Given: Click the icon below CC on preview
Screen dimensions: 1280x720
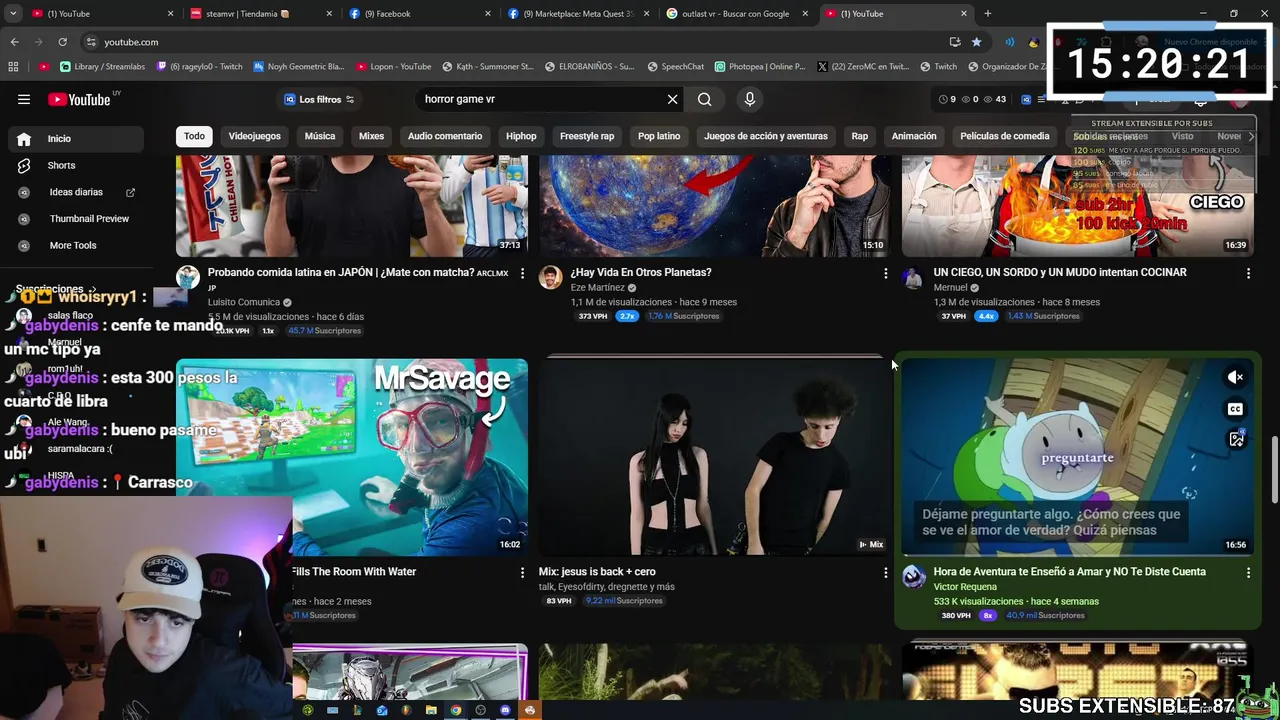Looking at the screenshot, I should (x=1236, y=439).
